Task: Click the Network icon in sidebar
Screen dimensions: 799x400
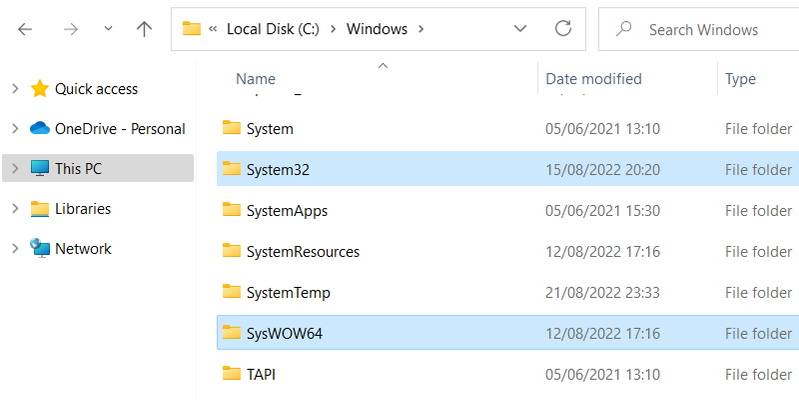Action: click(40, 248)
